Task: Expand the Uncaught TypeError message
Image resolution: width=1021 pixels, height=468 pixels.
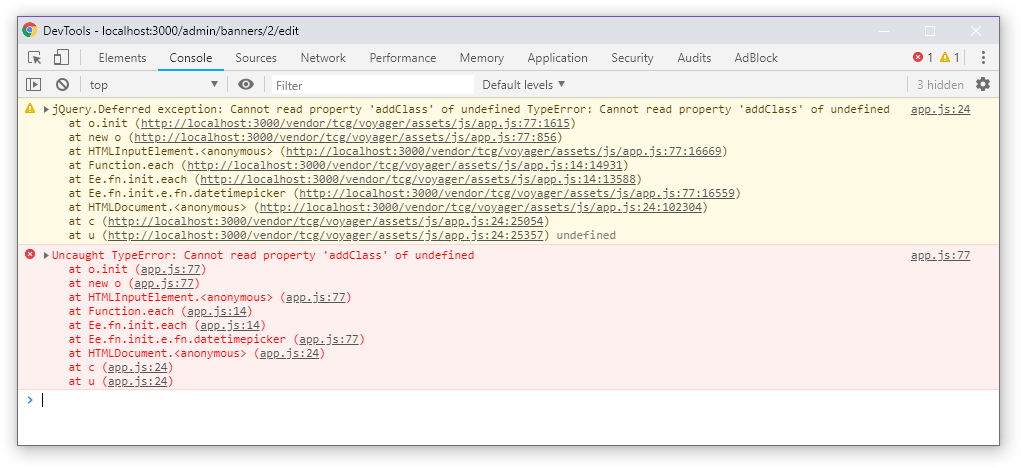Action: click(46, 255)
